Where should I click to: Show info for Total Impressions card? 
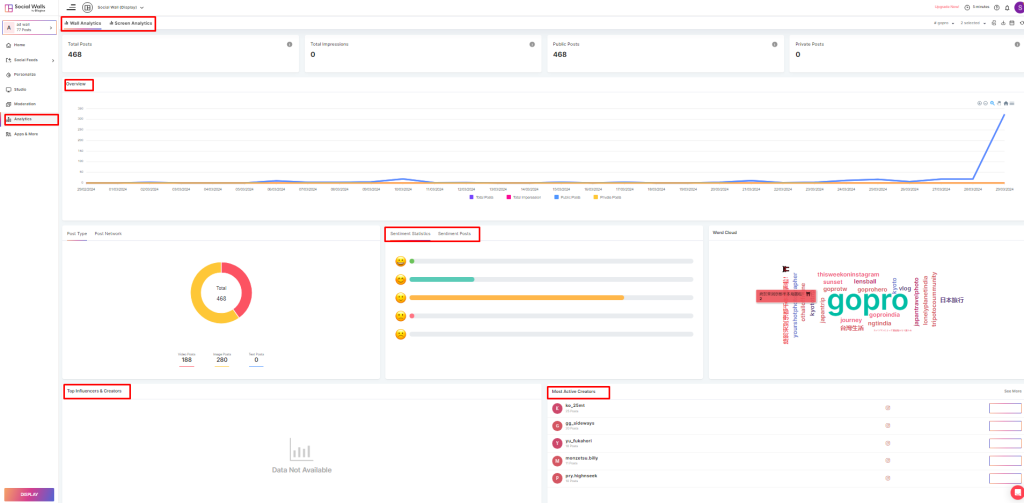tap(532, 44)
